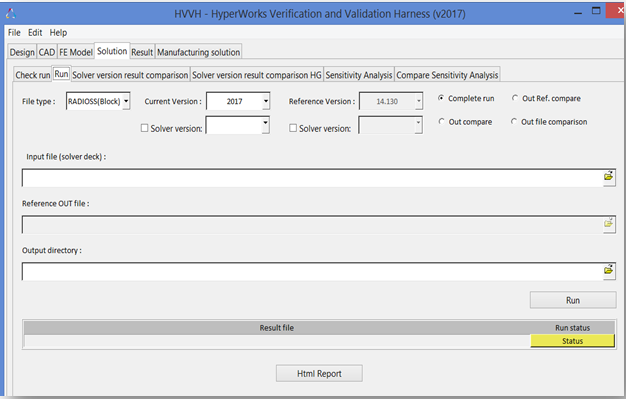Browse for input solver deck file

608,177
